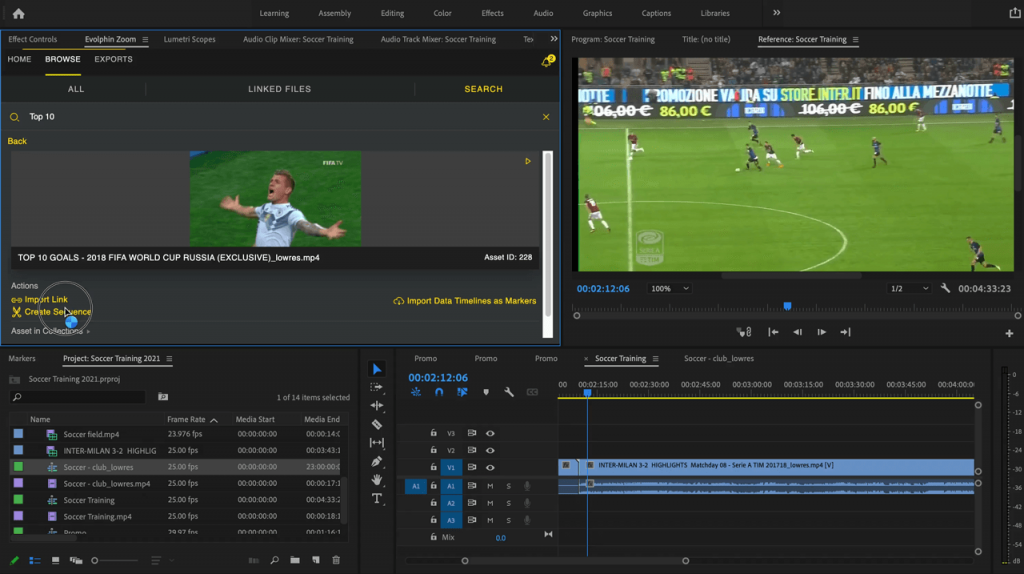Open the Color workspace
This screenshot has height=574, width=1024.
pos(442,13)
